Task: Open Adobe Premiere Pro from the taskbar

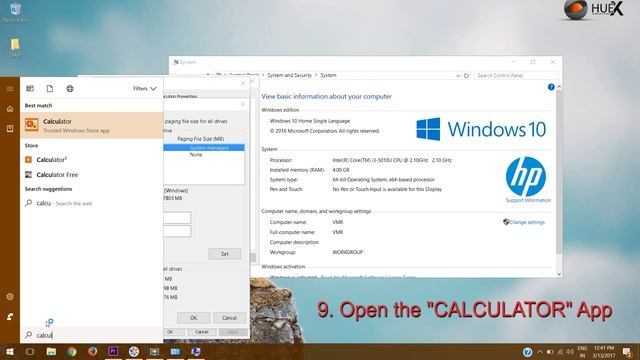Action: [113, 351]
